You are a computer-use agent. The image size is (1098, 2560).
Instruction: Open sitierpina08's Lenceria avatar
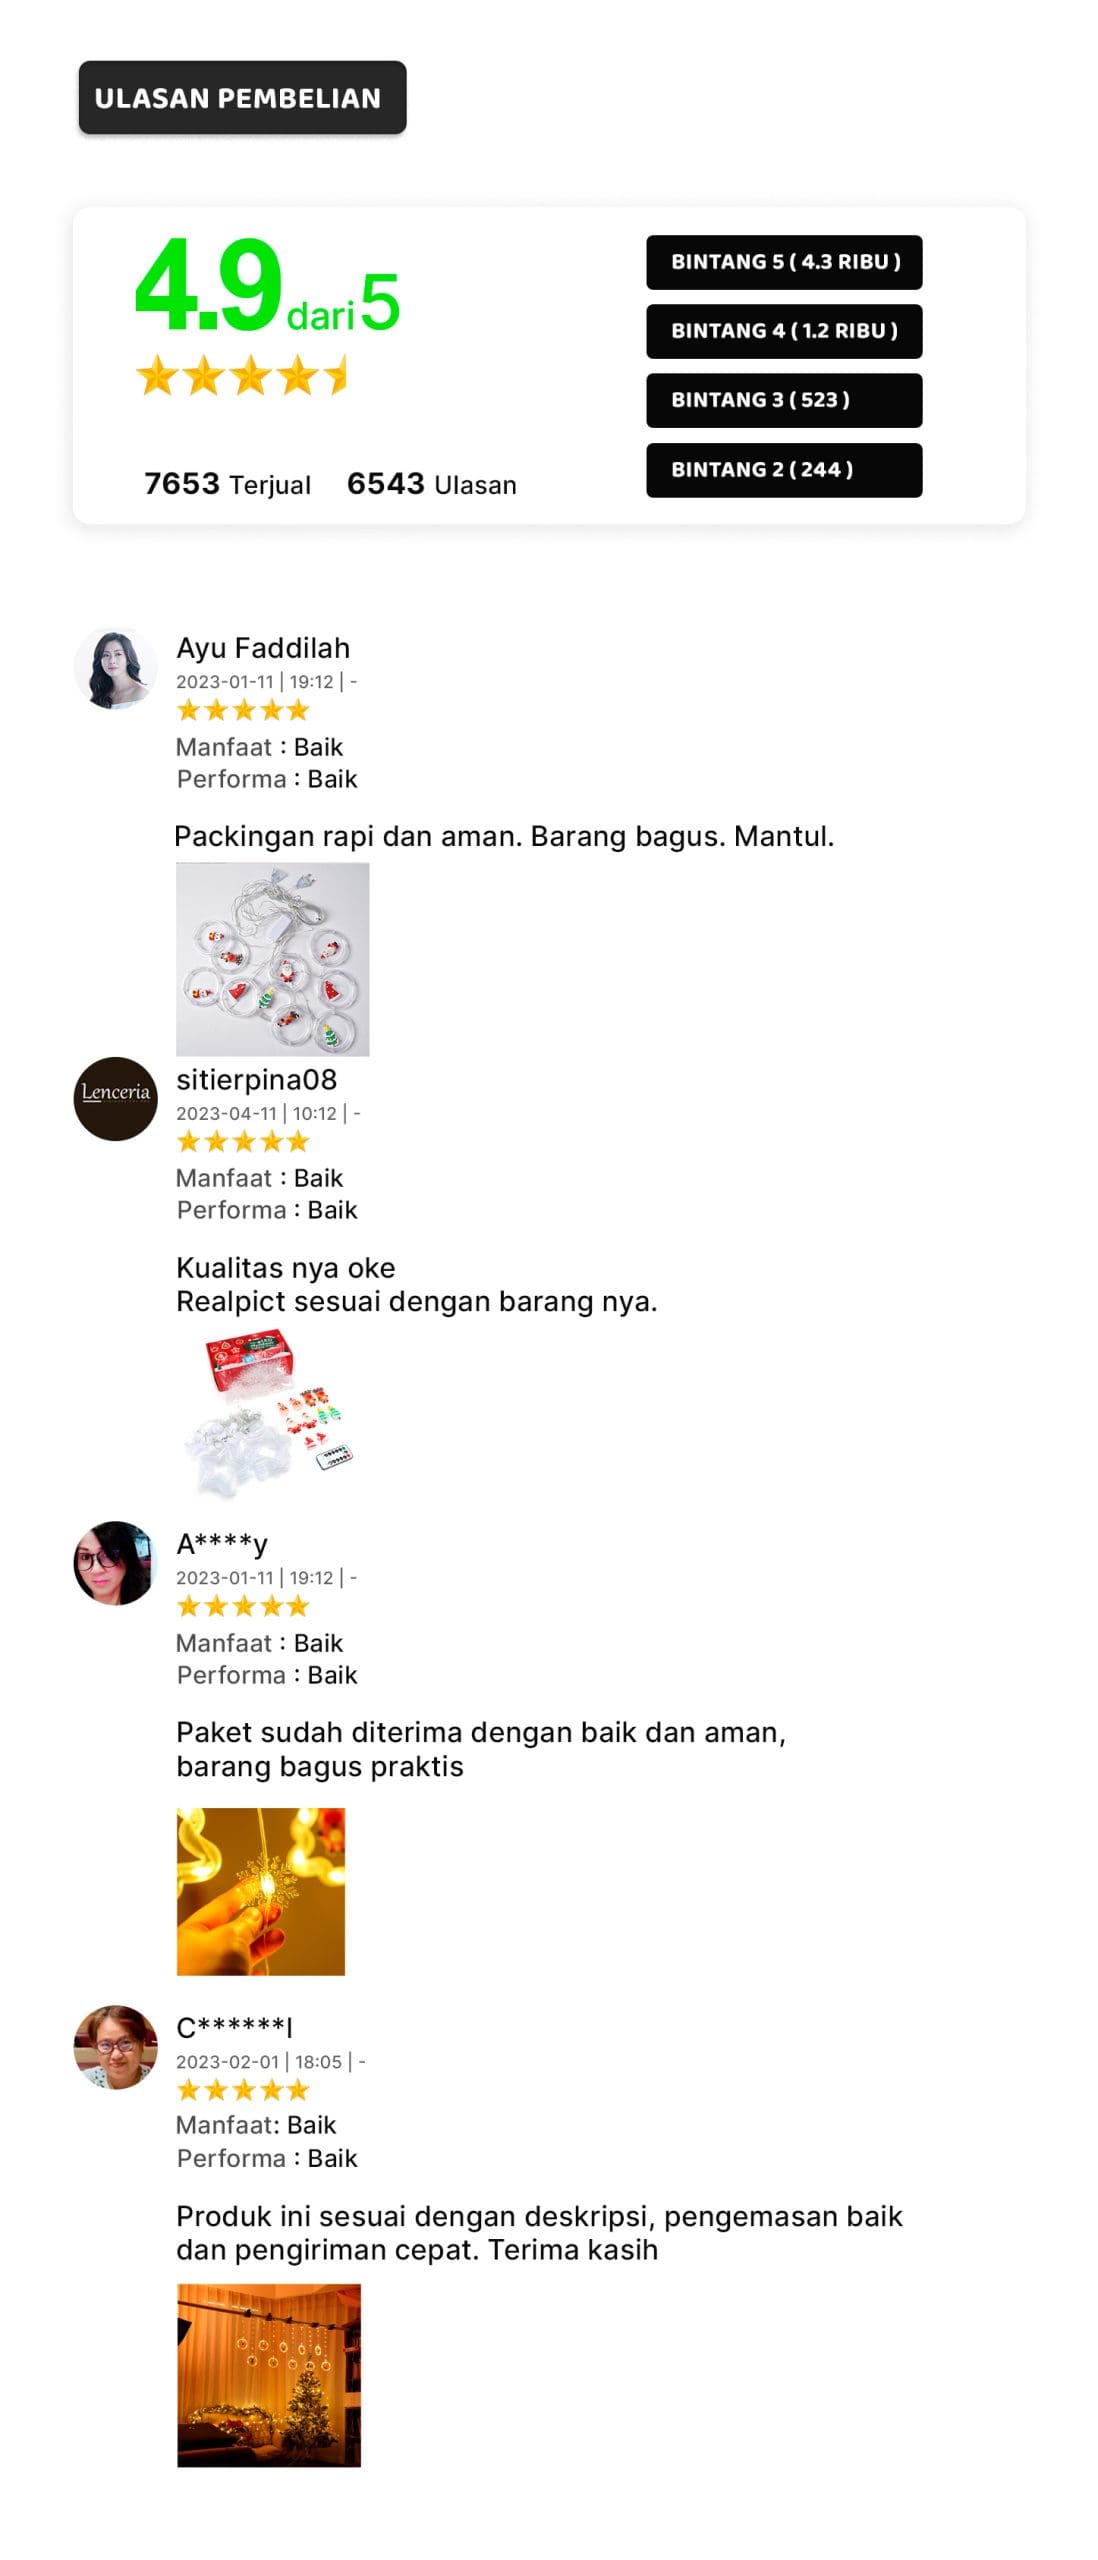[x=115, y=1098]
